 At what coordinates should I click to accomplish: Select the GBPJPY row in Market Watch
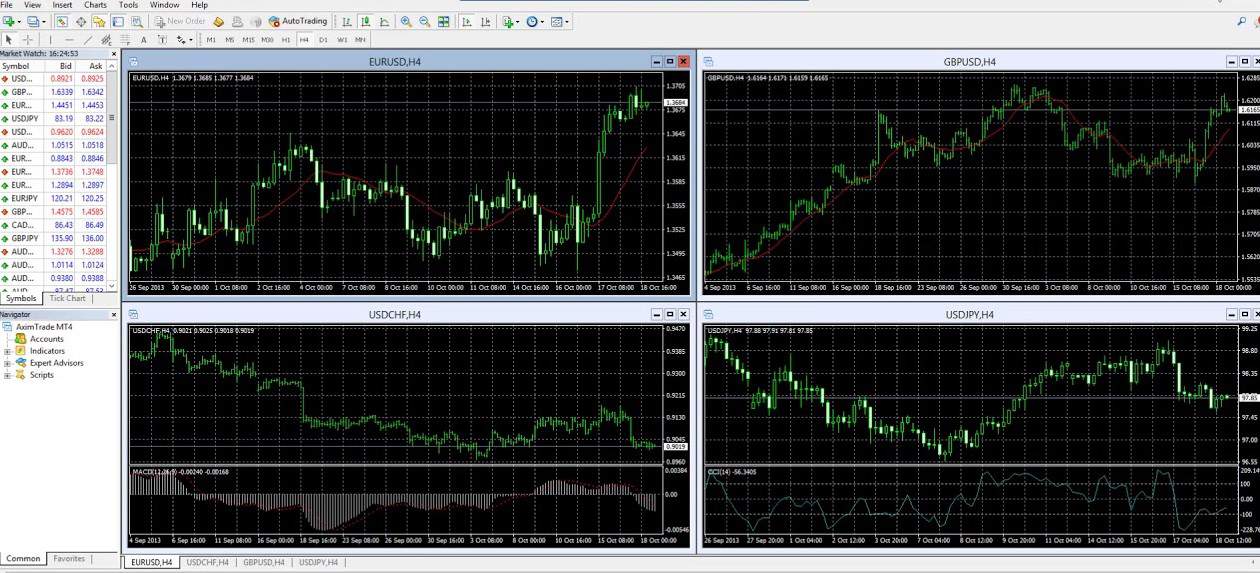pyautogui.click(x=54, y=238)
